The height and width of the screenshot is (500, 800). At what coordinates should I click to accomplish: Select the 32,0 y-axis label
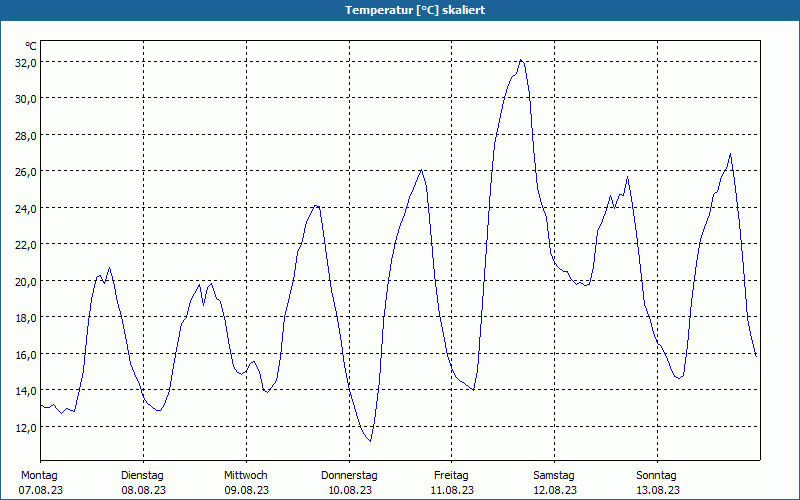(26, 62)
